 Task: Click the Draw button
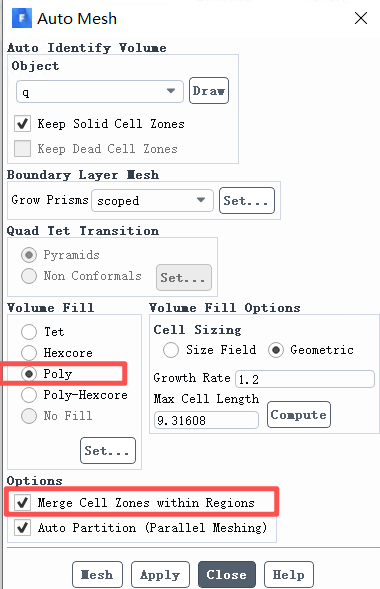point(209,91)
